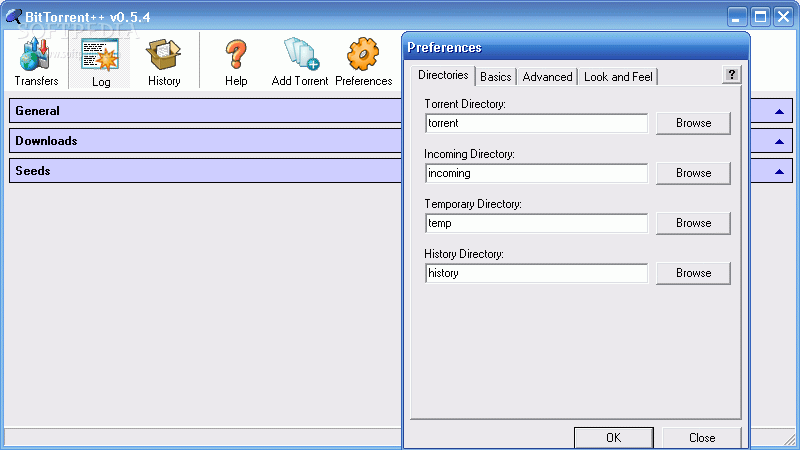Click the Close button in Preferences

click(702, 438)
